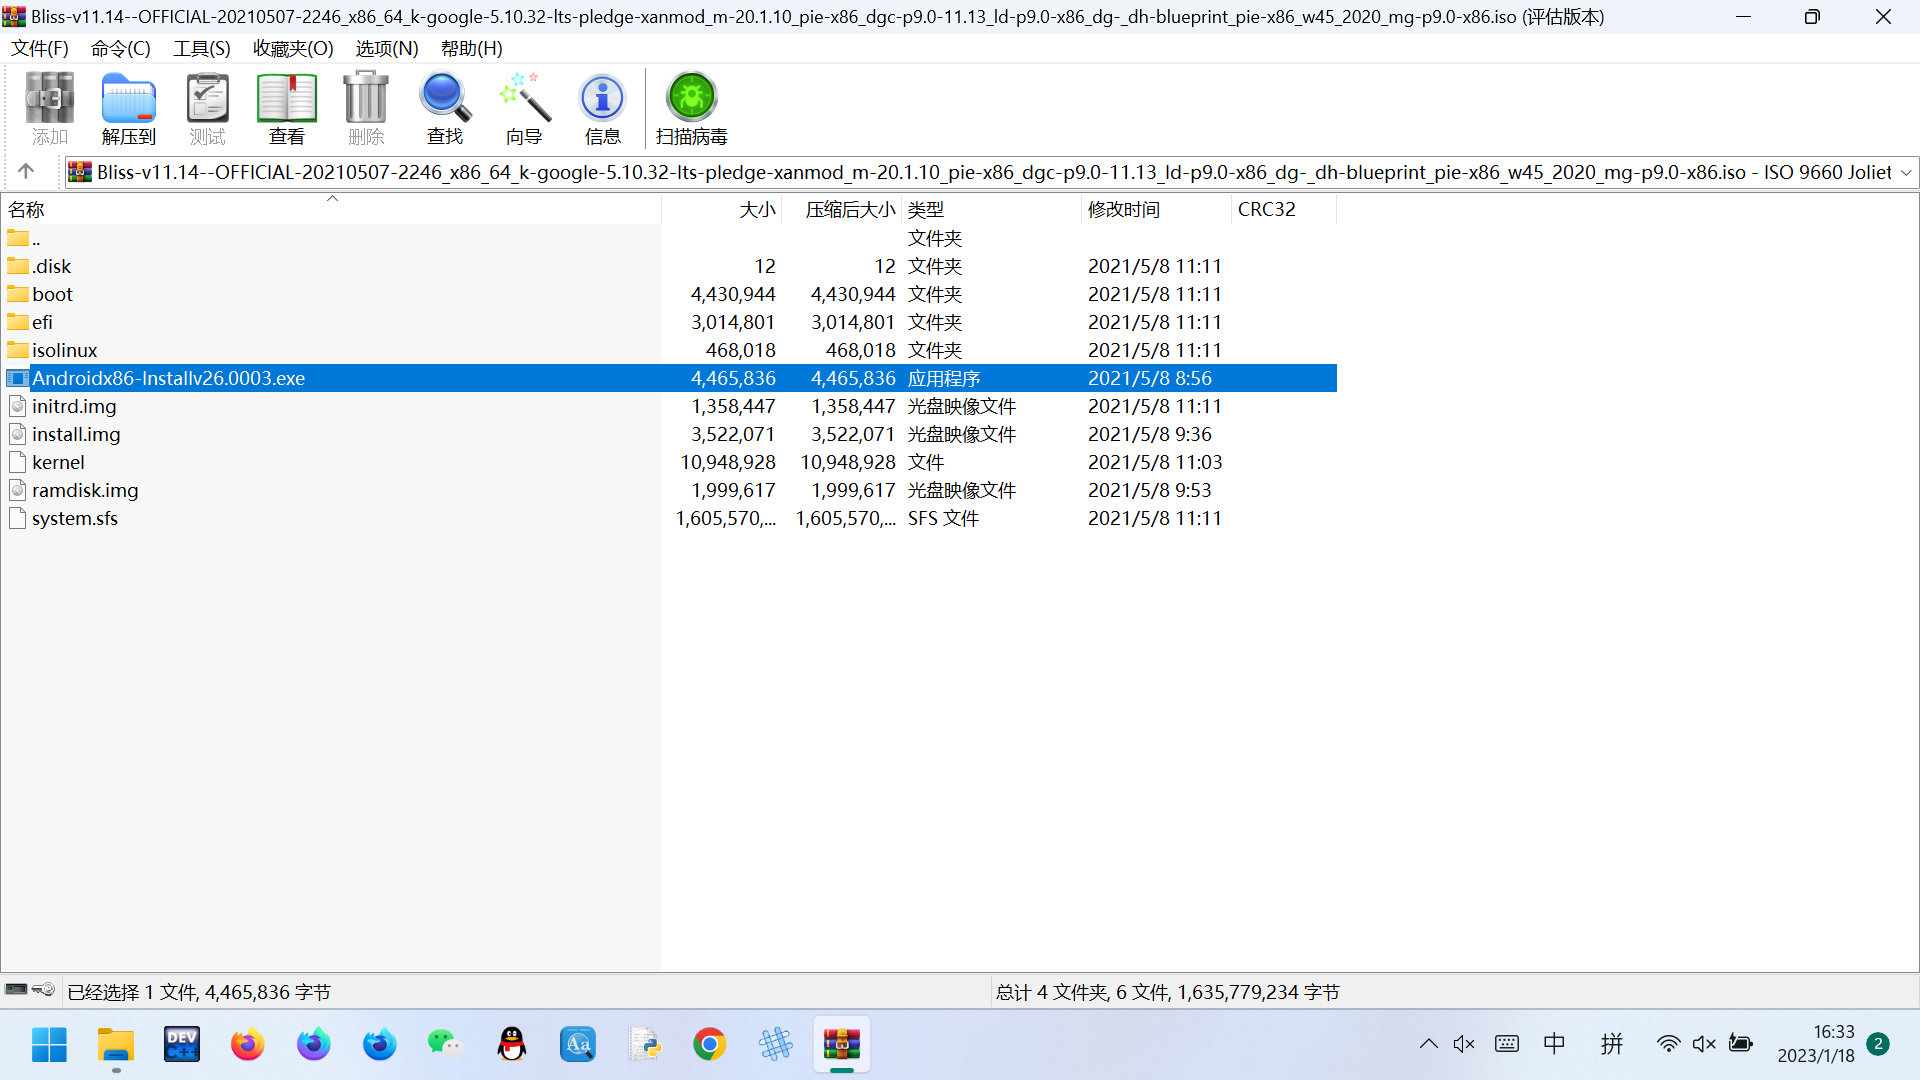
Task: Open the battery status tray icon
Action: click(x=1741, y=1044)
